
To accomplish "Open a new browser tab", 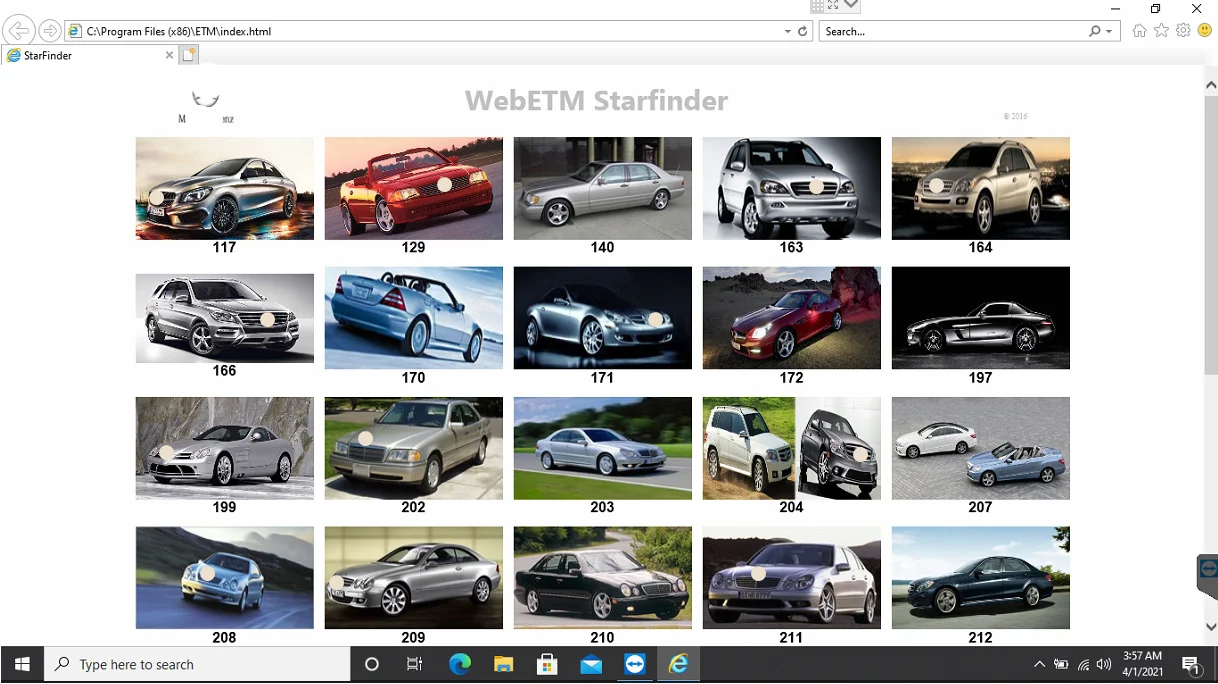I will coord(188,56).
